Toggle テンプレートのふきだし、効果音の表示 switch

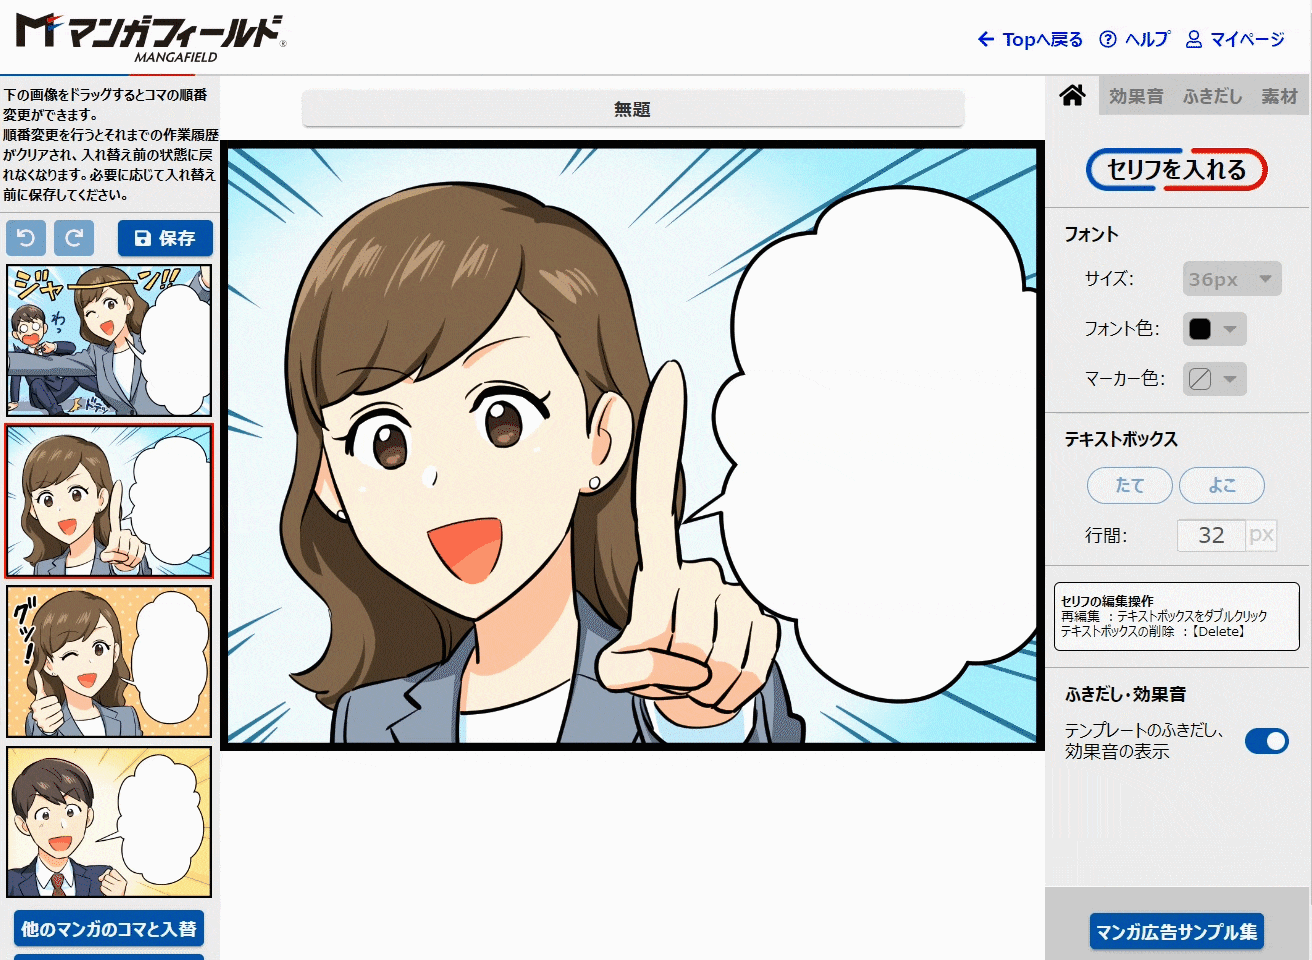[x=1267, y=741]
